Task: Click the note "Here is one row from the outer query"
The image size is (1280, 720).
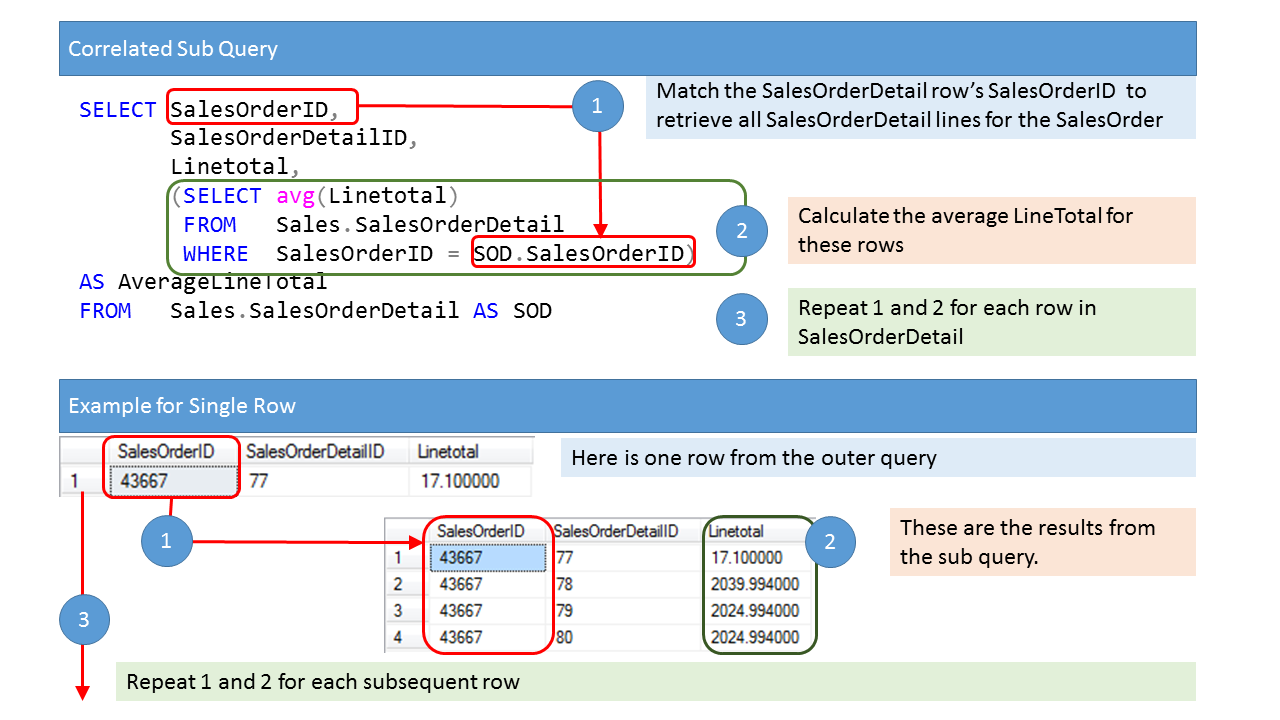Action: coord(878,458)
